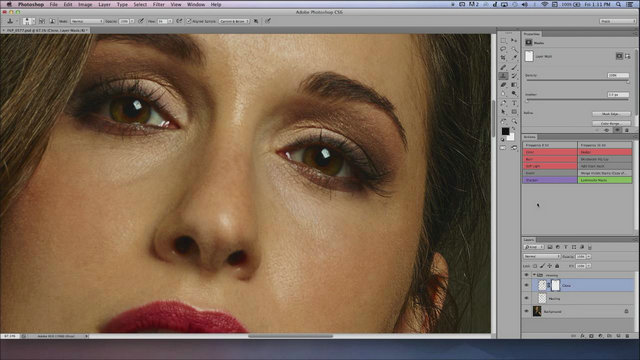
Task: Toggle lock transparent pixels
Action: tap(535, 266)
